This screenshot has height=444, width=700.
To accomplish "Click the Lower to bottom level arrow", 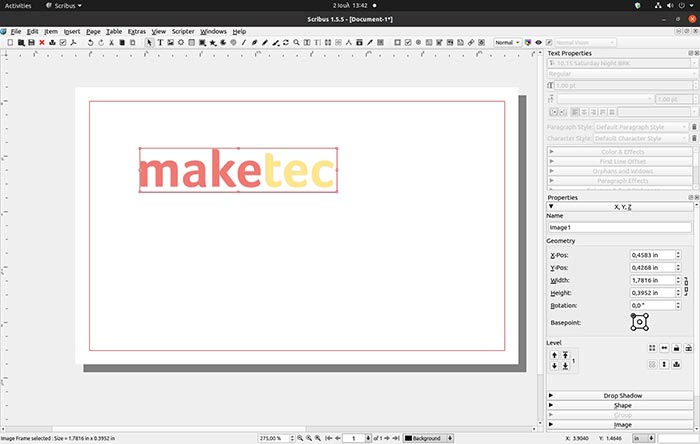I will pyautogui.click(x=565, y=365).
